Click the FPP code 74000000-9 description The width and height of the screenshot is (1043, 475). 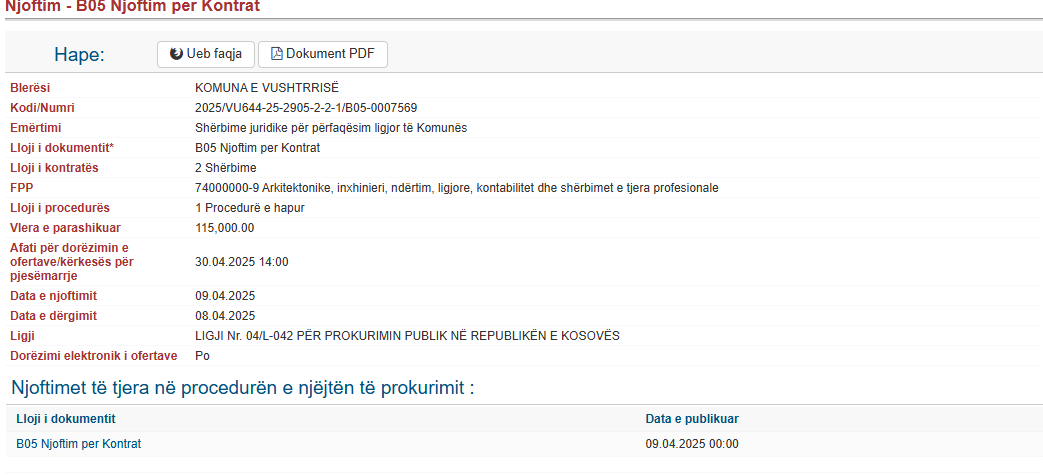tap(457, 188)
